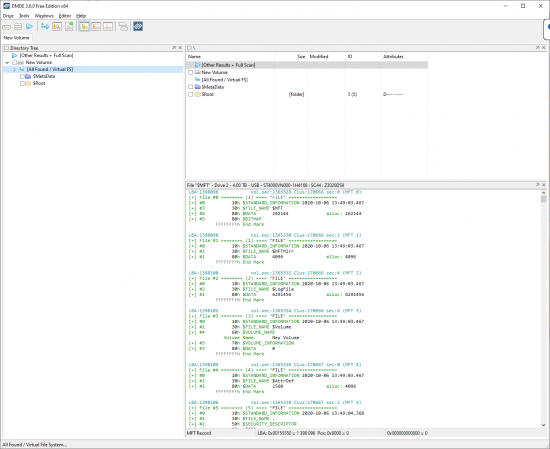
Task: Click the MFT viewer vertical scrollbar thumb
Action: (x=543, y=199)
